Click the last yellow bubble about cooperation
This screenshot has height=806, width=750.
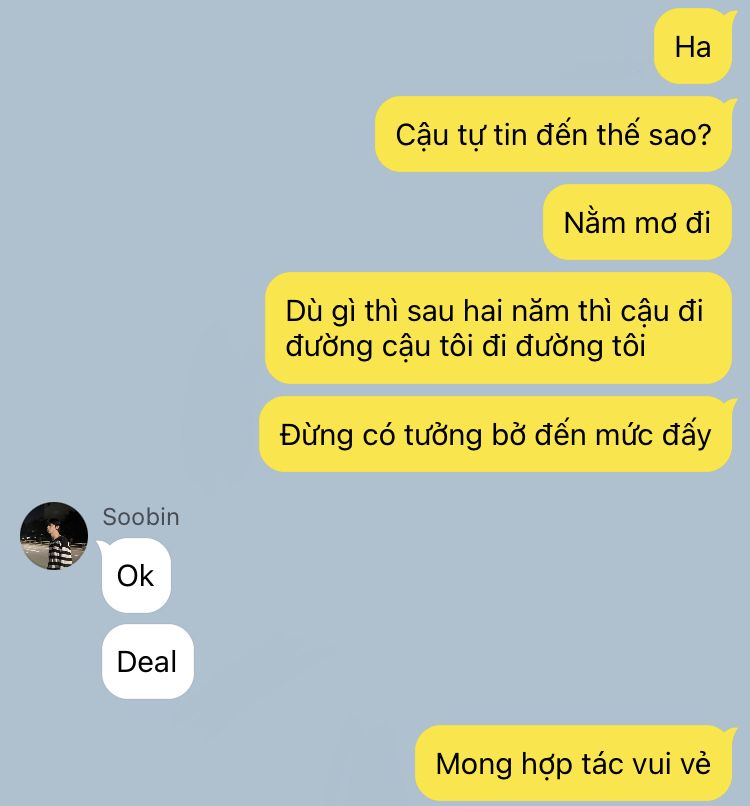tap(573, 763)
